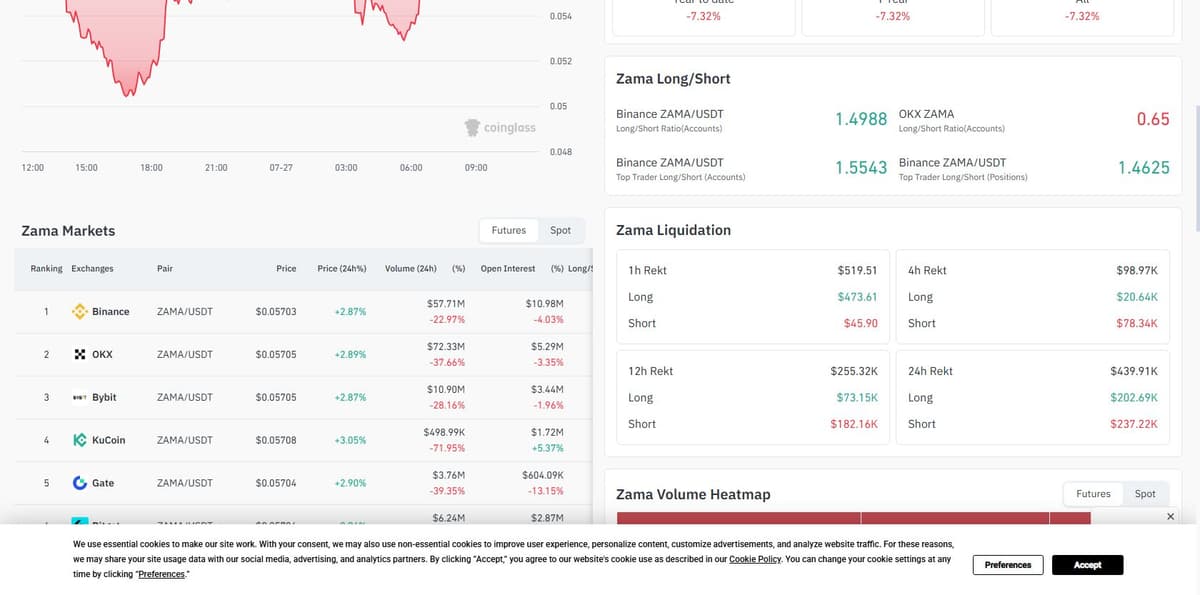The image size is (1200, 595).
Task: Sort table by Ranking header
Action: tap(46, 269)
